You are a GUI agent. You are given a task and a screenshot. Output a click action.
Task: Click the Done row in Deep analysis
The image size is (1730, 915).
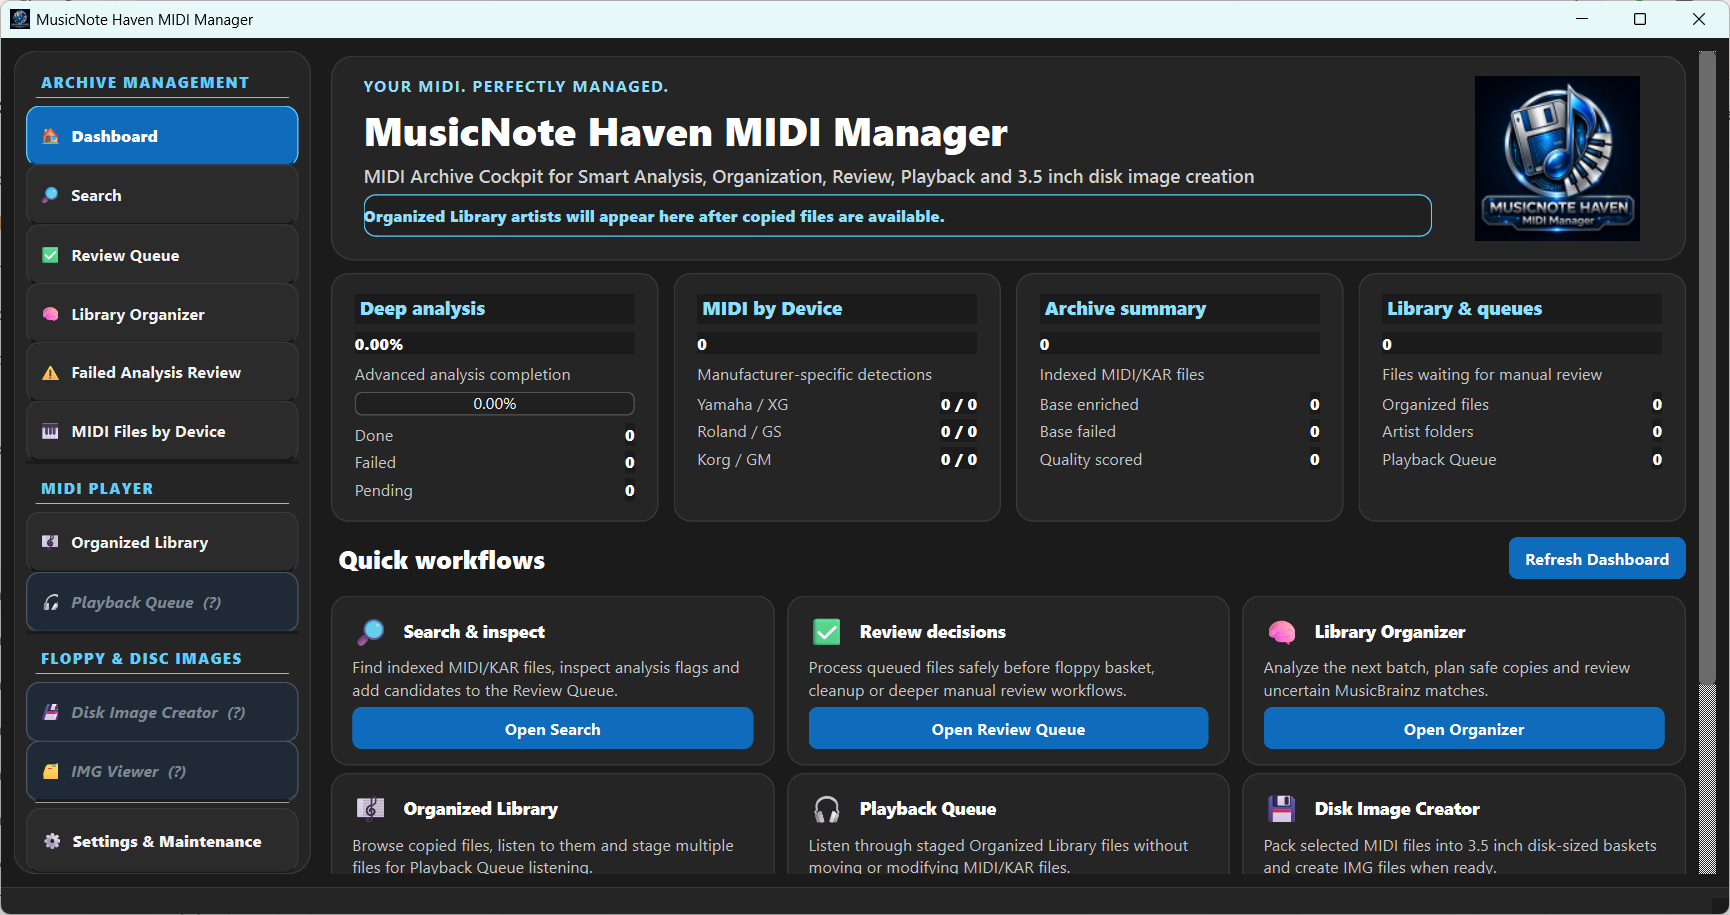(x=494, y=436)
